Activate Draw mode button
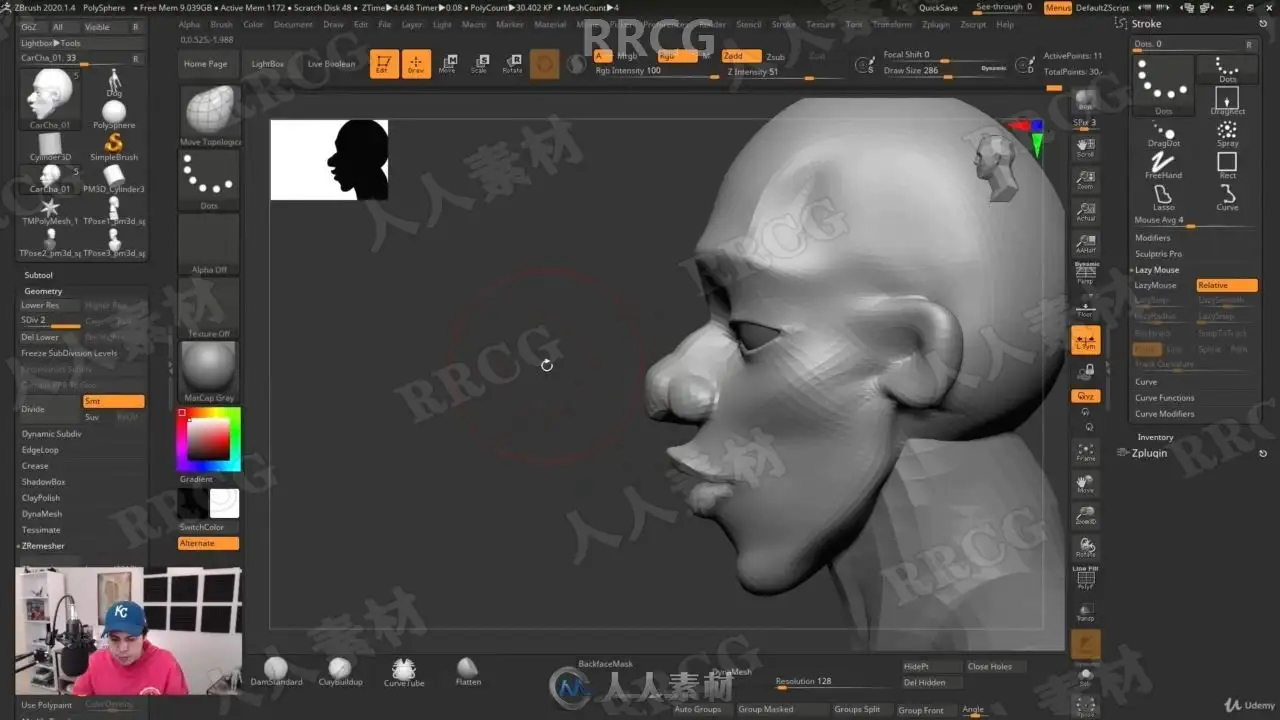 416,64
